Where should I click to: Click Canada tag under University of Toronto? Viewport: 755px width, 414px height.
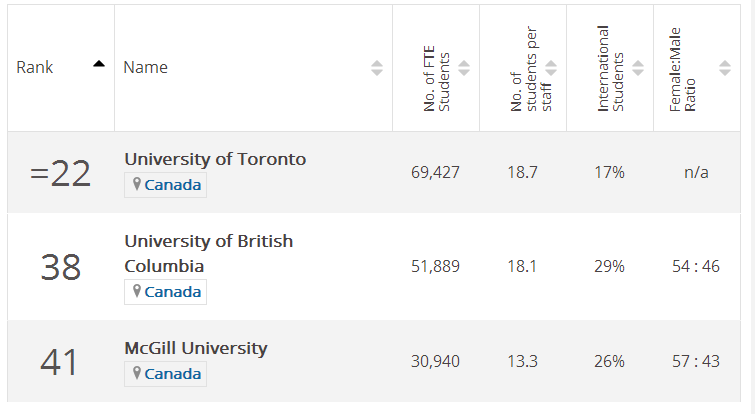(x=172, y=185)
